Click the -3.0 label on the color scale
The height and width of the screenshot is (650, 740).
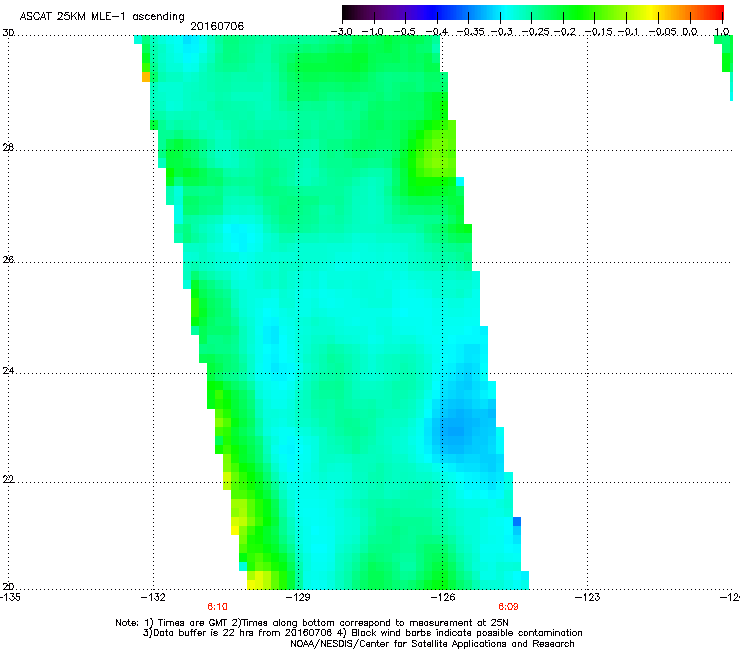342,32
